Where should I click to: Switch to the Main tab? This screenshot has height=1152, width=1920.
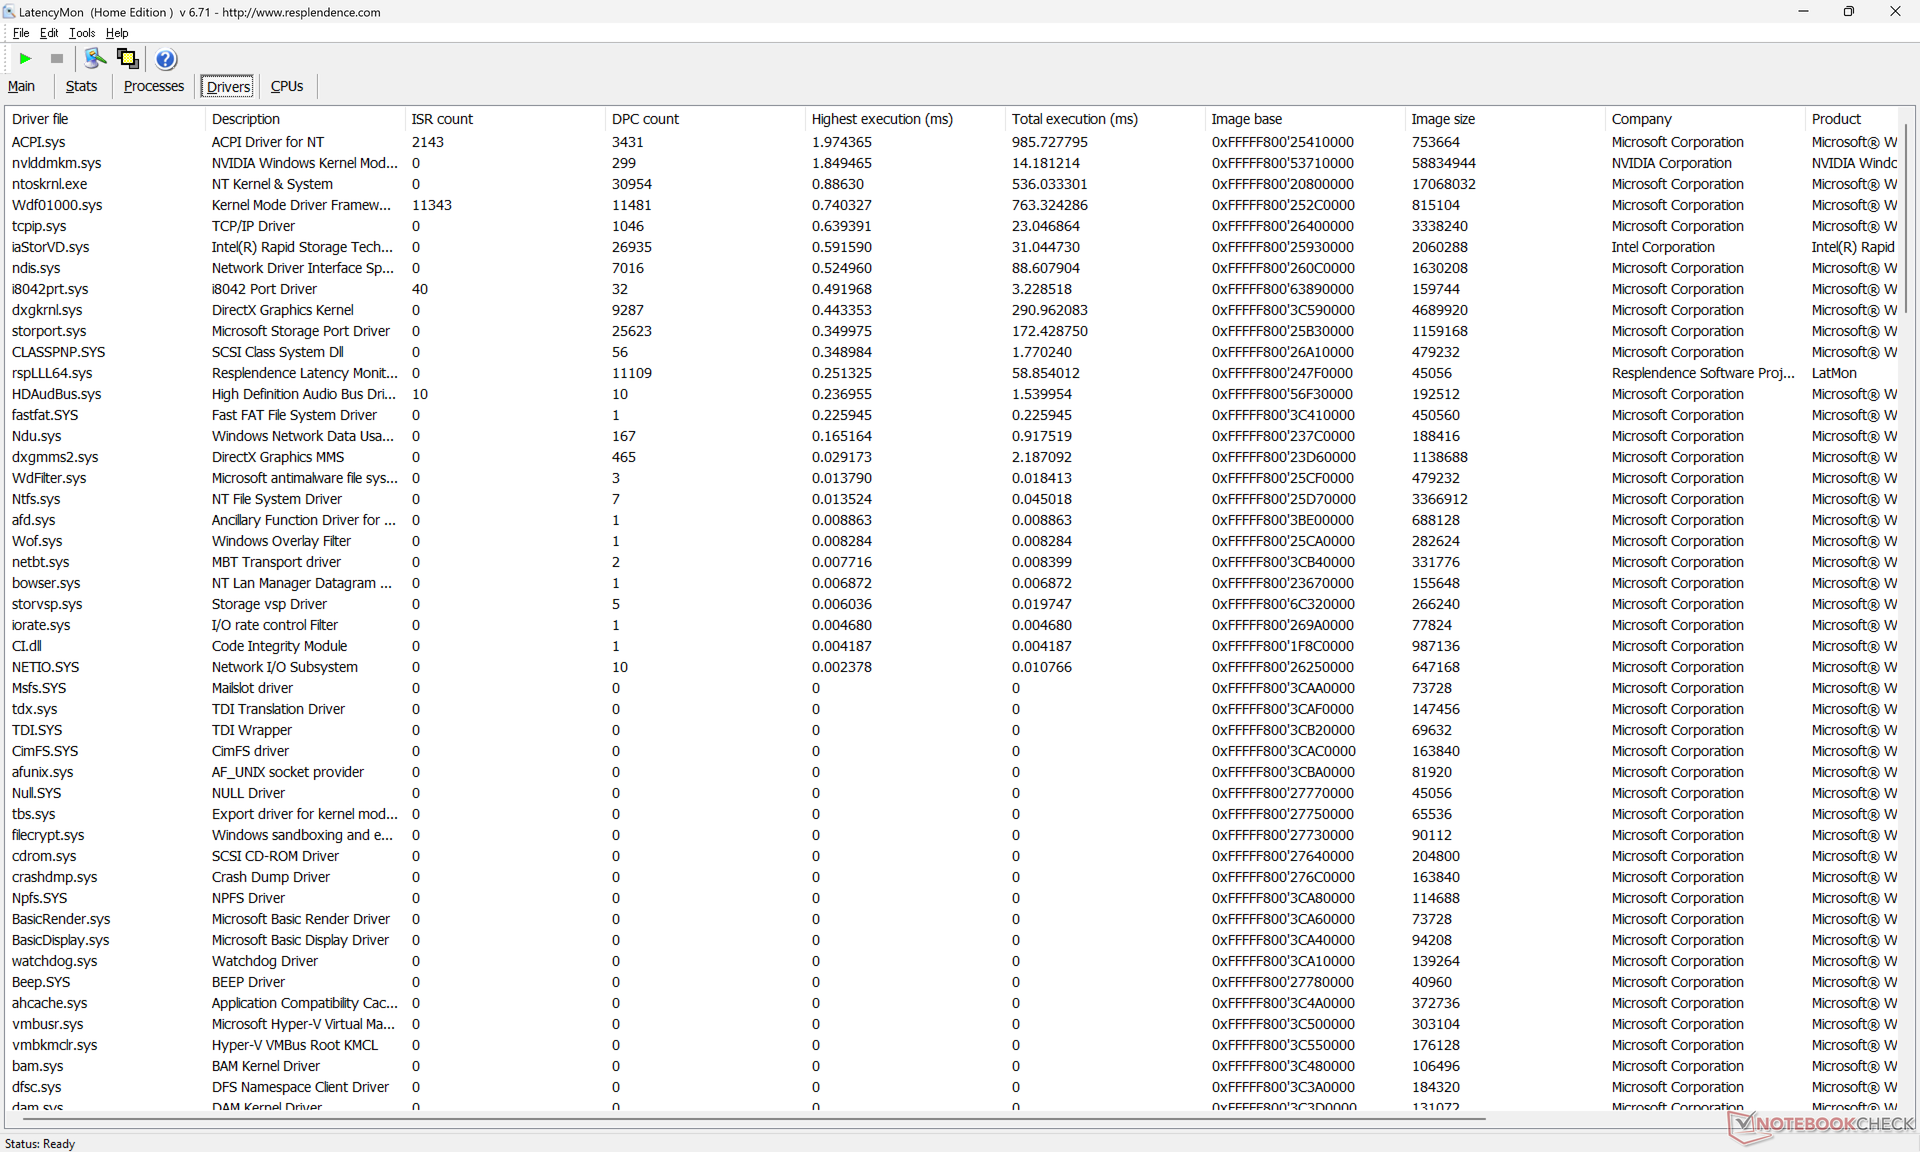click(21, 86)
